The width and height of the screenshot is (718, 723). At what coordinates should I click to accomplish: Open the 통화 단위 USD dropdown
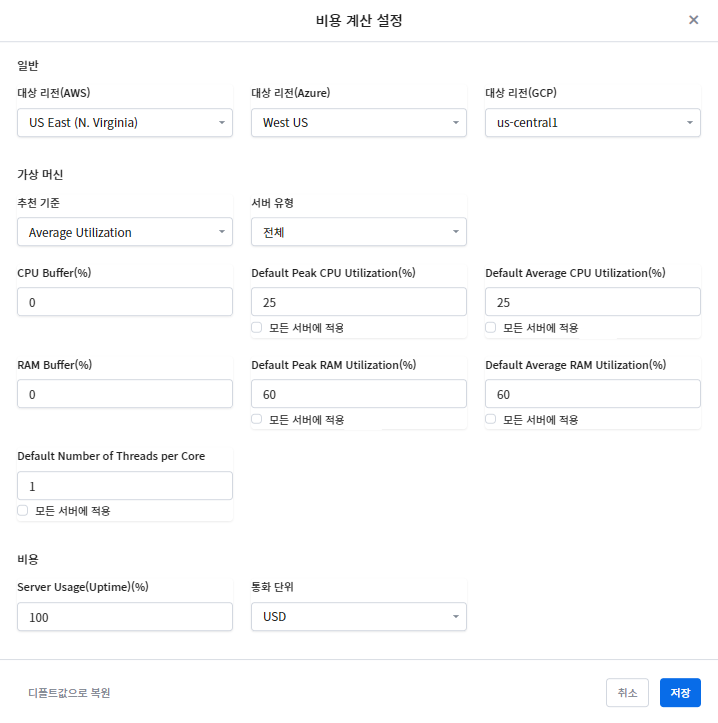click(358, 617)
